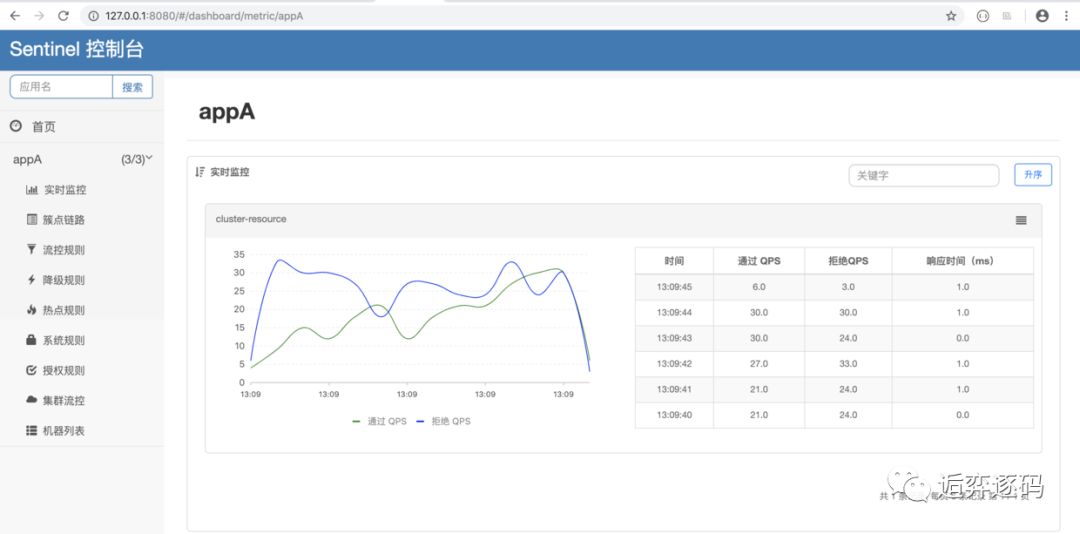Screen dimensions: 1080x534
Task: Click the check-square icon for 授权规则
Action: (x=32, y=370)
